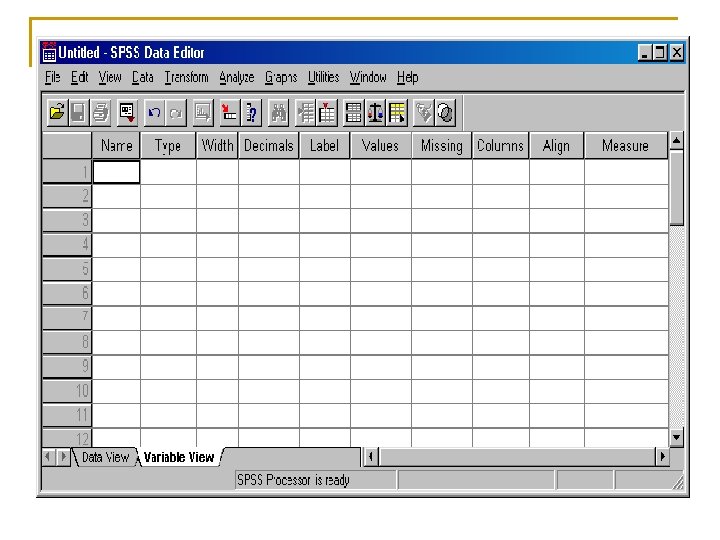Open the Help menu

(408, 78)
